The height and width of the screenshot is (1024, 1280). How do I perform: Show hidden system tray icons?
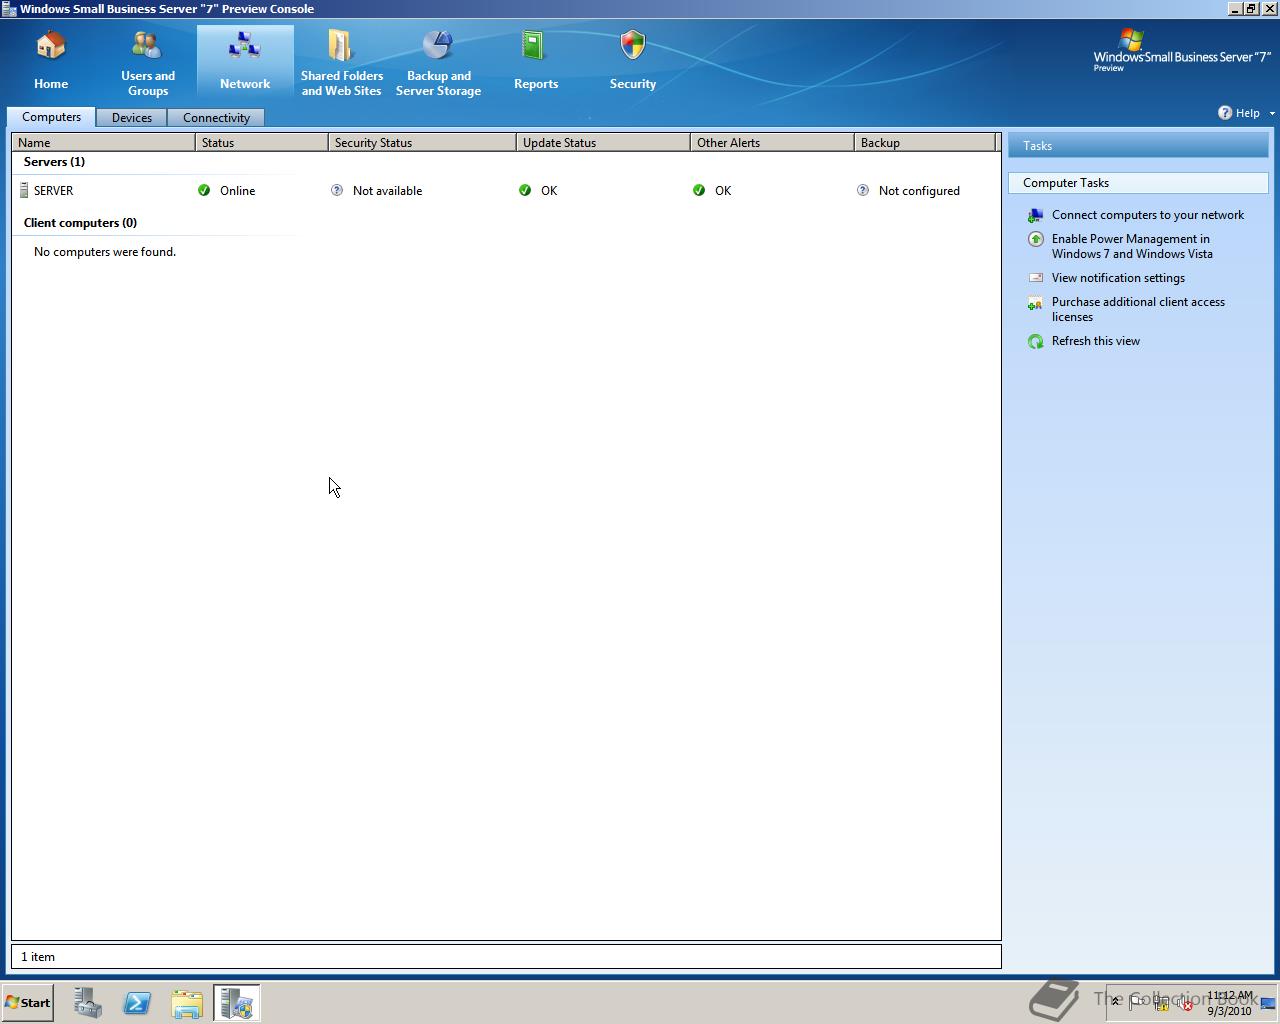tap(1116, 1002)
